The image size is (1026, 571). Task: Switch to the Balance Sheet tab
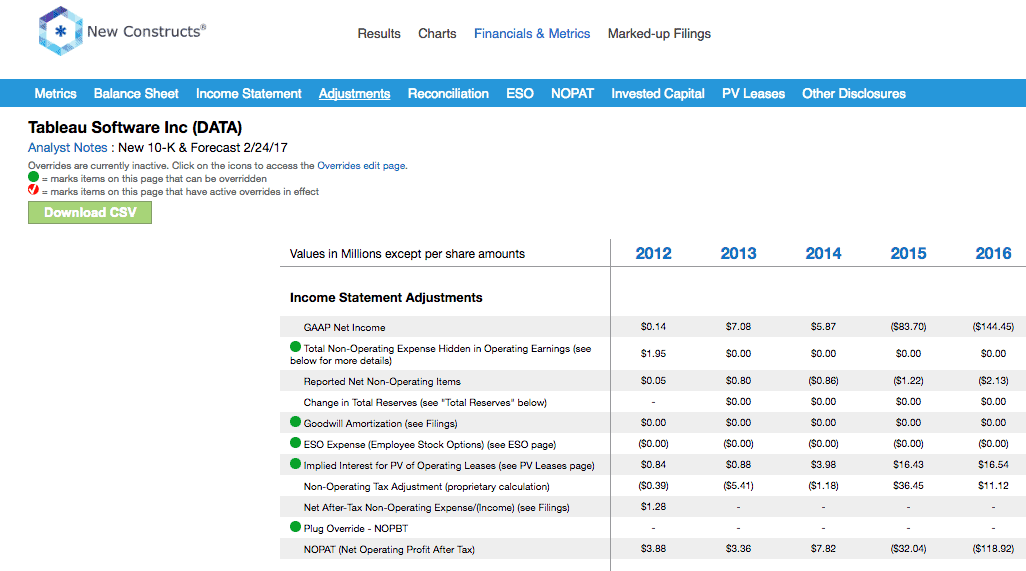click(136, 94)
